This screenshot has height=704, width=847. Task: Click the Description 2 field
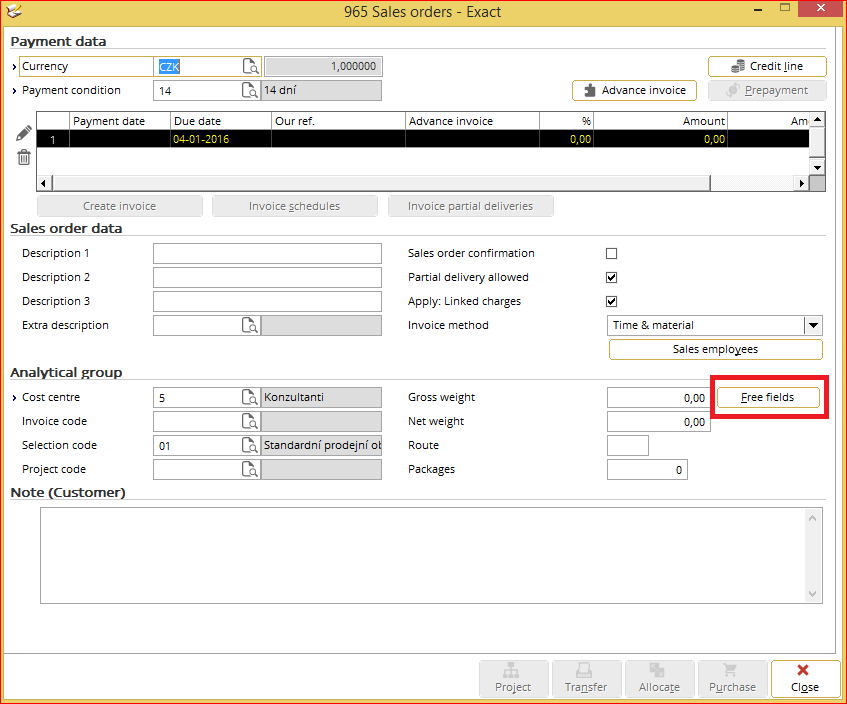[267, 277]
